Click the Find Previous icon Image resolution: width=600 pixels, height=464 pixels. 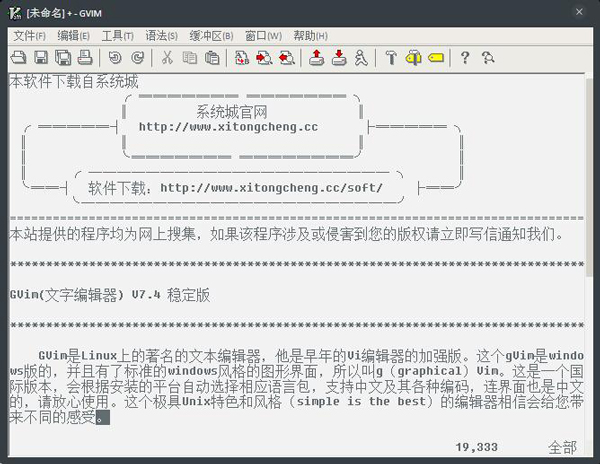[287, 58]
